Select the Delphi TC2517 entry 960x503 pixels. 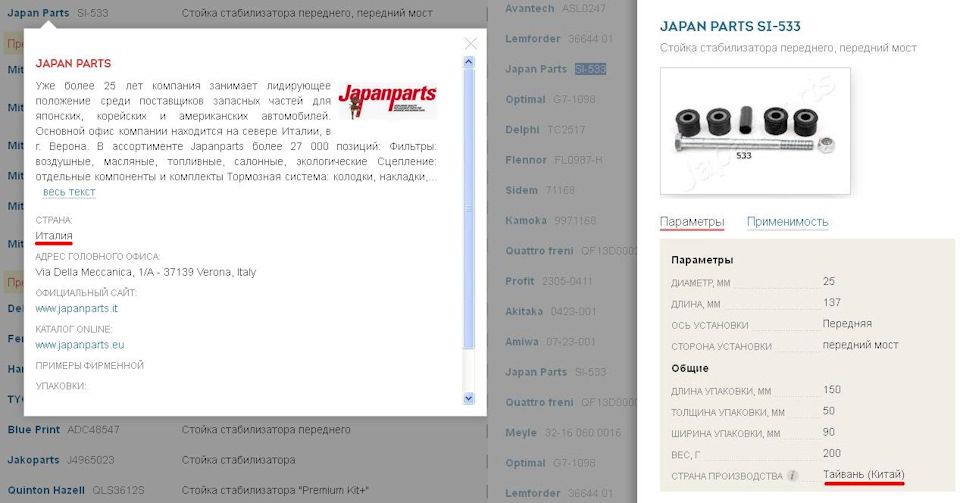tap(545, 130)
